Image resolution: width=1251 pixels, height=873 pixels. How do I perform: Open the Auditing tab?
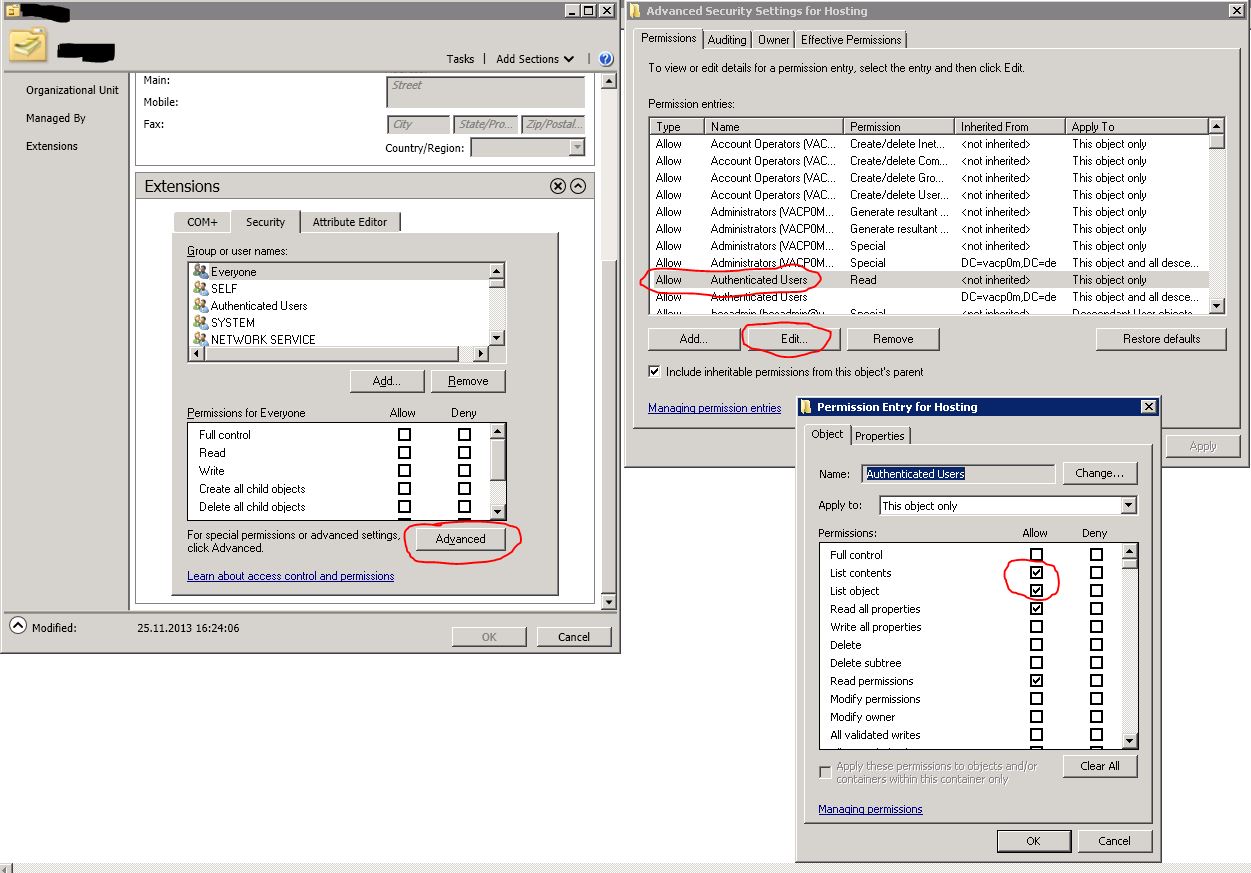point(727,39)
